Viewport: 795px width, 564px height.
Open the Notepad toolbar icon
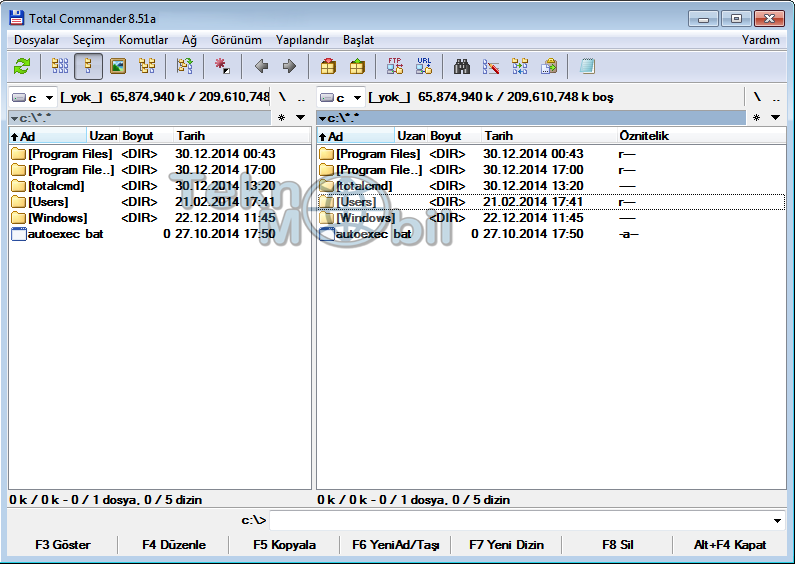tap(587, 66)
